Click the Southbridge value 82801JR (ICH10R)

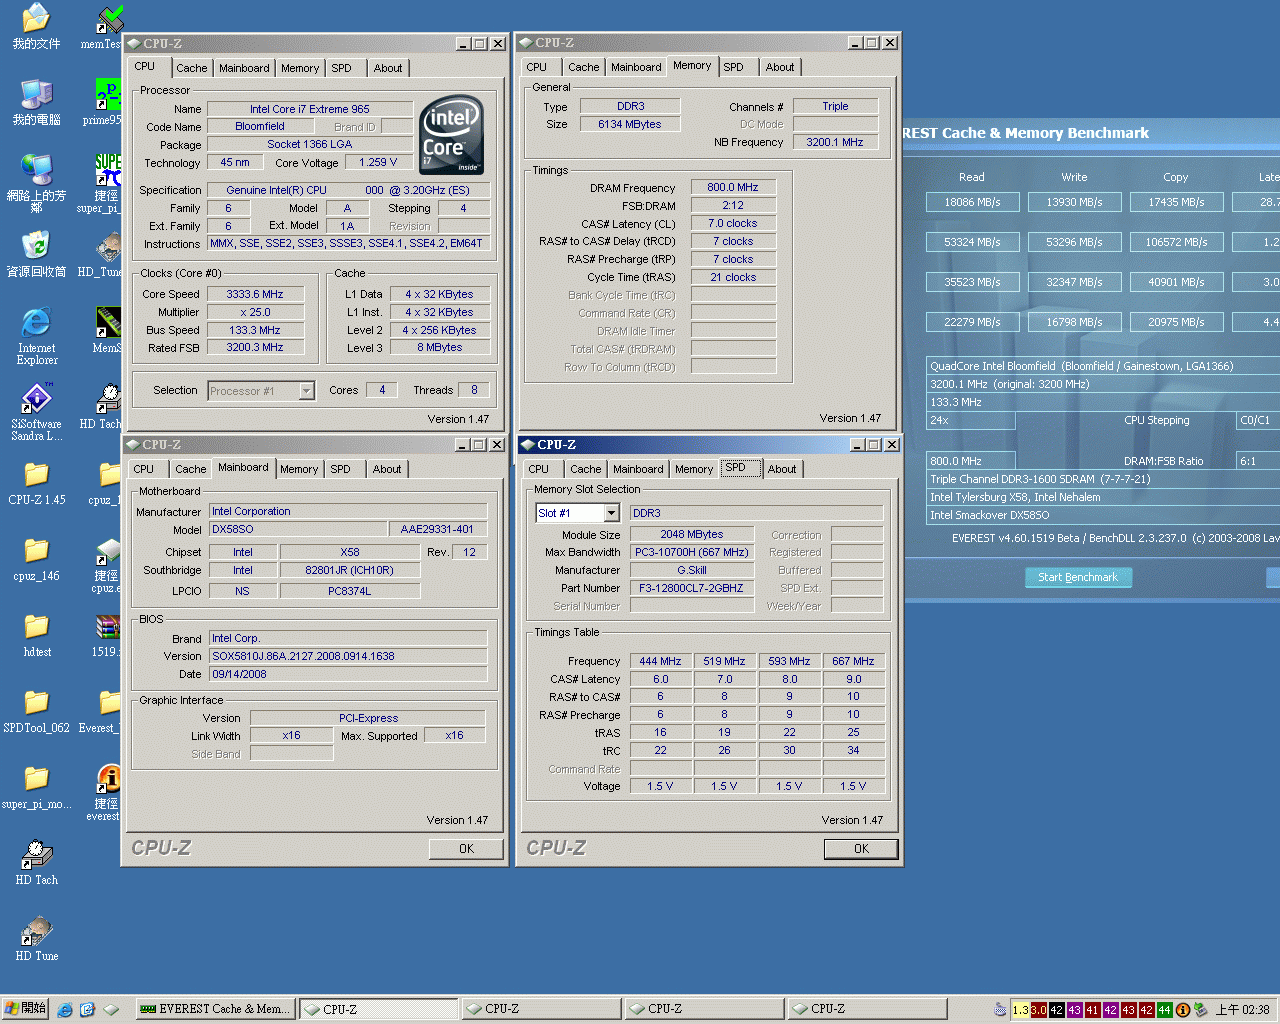click(350, 570)
